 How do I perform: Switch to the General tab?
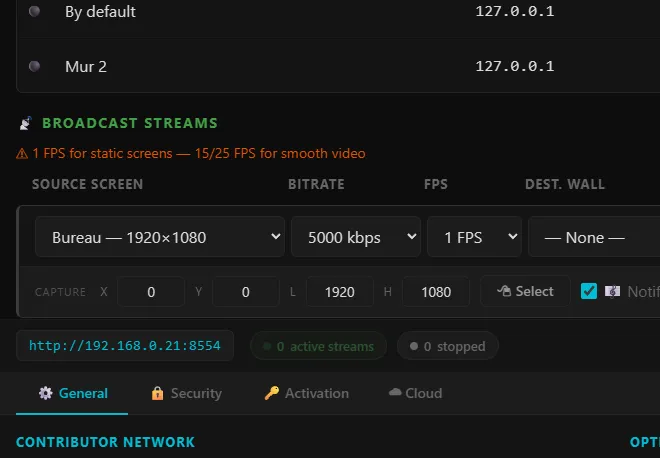click(72, 393)
